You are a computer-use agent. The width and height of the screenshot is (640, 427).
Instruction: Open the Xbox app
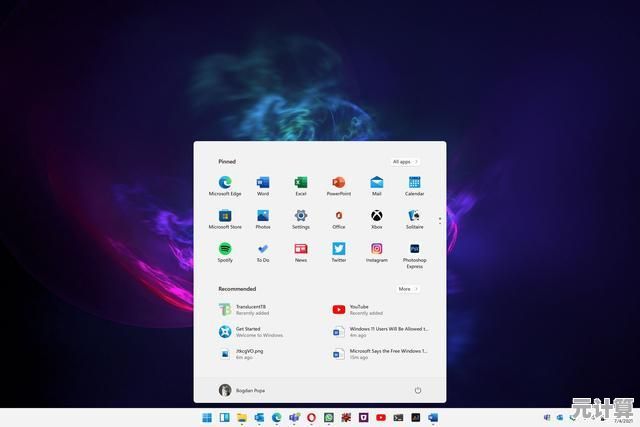[377, 219]
